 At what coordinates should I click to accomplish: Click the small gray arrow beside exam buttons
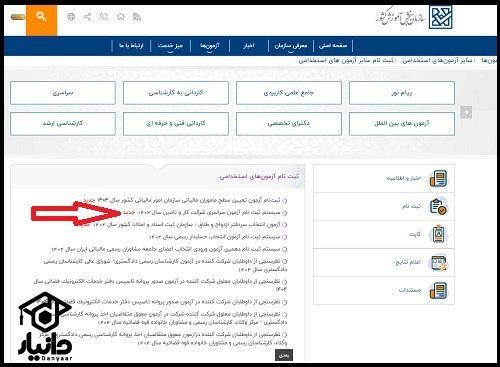466,112
